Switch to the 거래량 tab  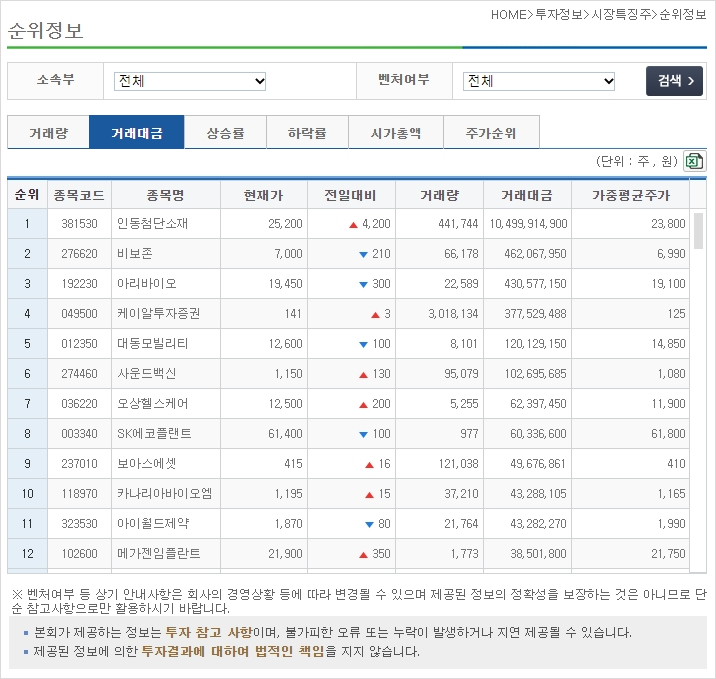click(48, 132)
